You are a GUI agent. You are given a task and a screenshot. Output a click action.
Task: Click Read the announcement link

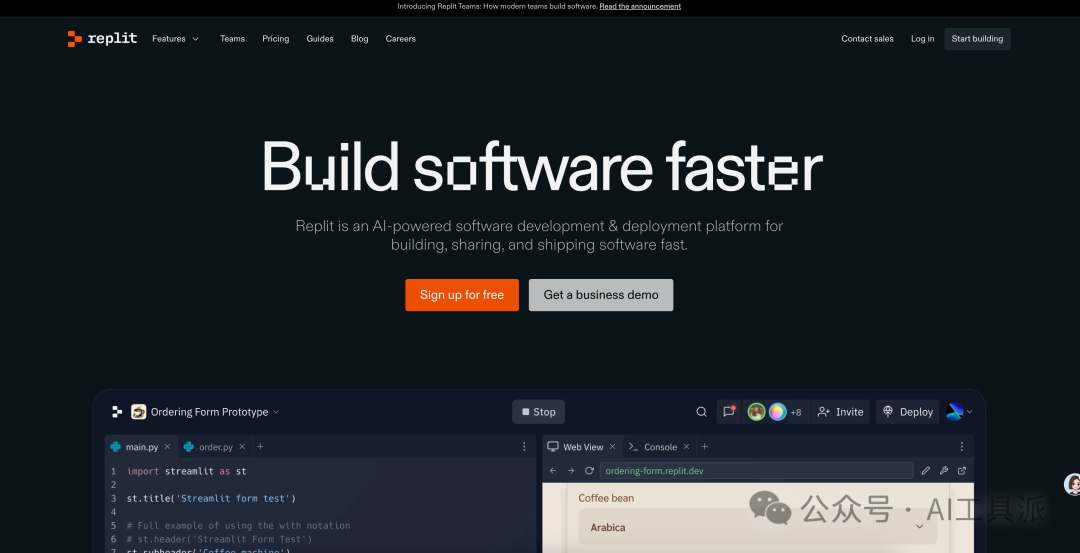[x=640, y=6]
